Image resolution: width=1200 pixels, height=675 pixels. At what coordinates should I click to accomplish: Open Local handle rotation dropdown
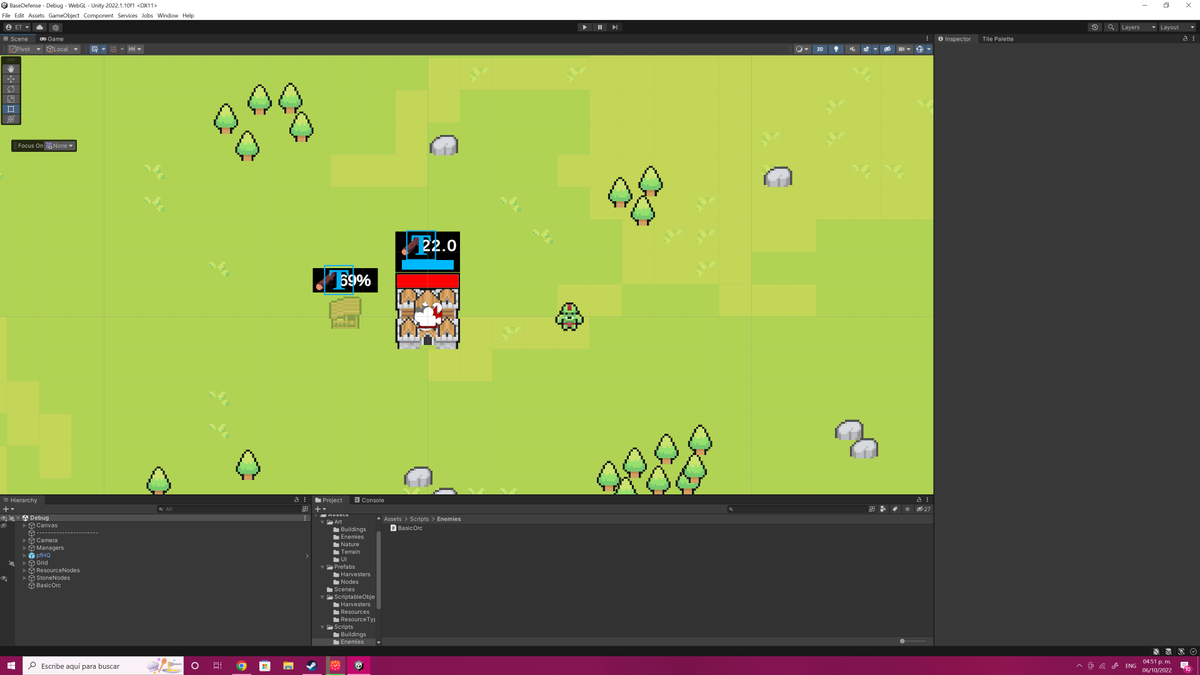(x=62, y=49)
